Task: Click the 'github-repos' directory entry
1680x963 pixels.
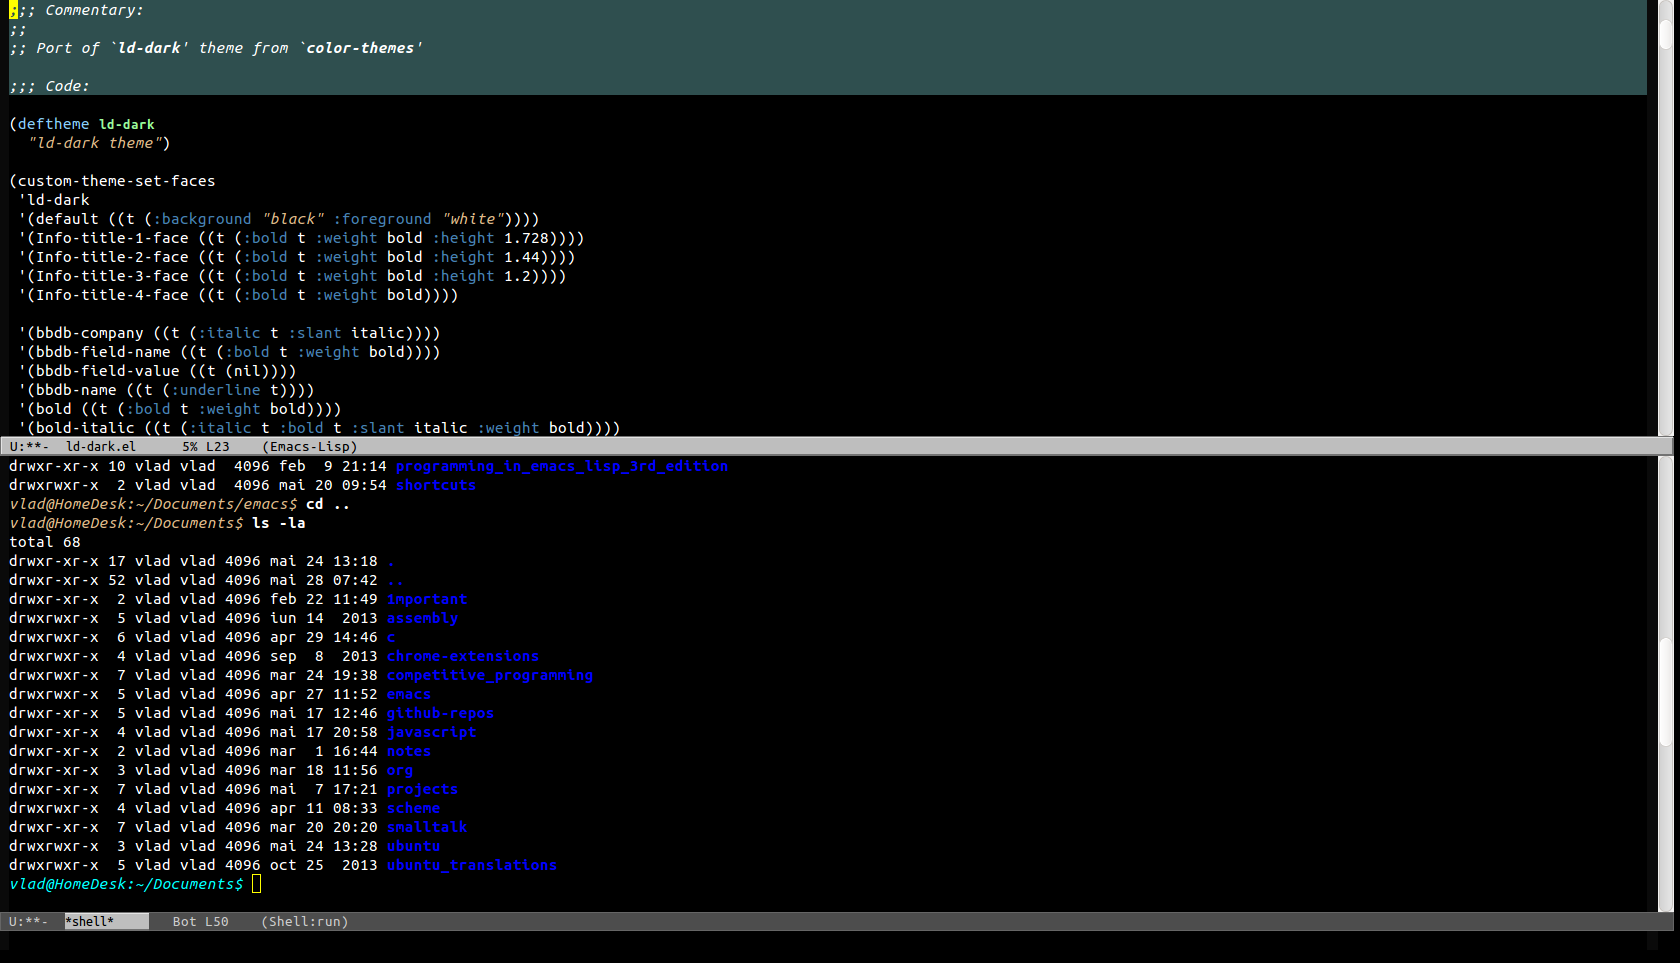Action: pos(440,713)
